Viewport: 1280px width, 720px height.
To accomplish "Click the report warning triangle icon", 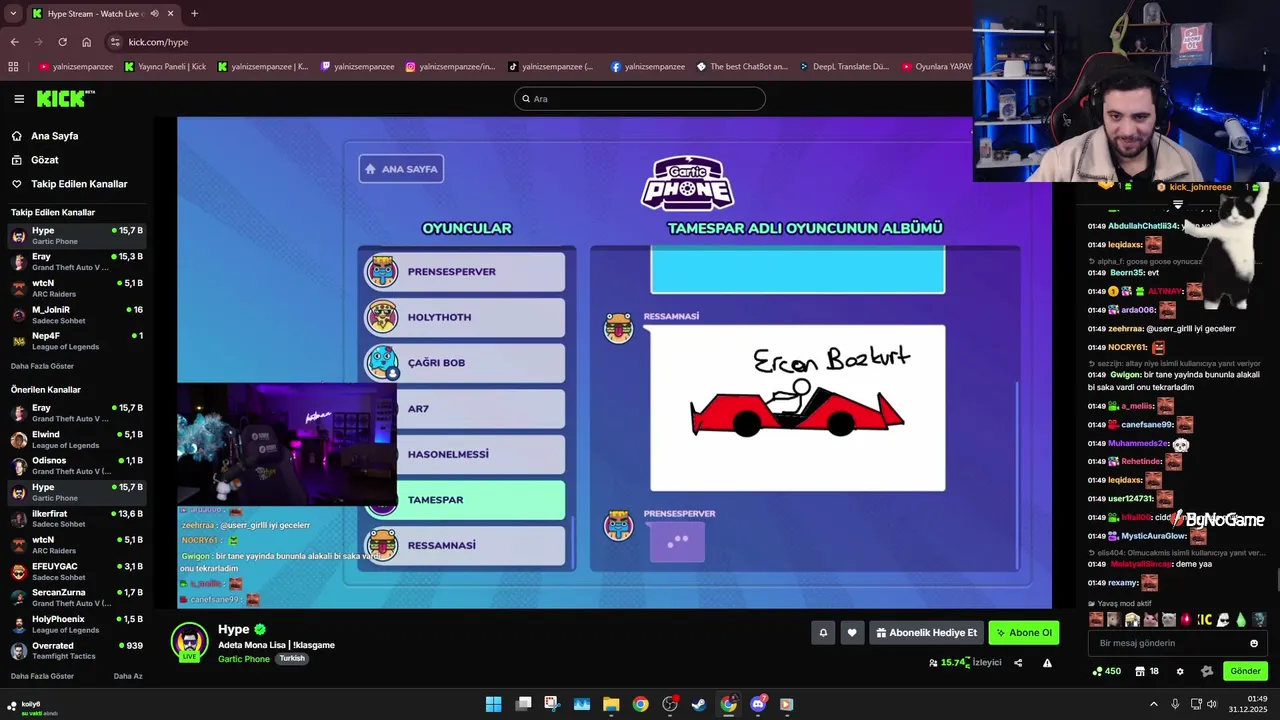I will 1047,662.
